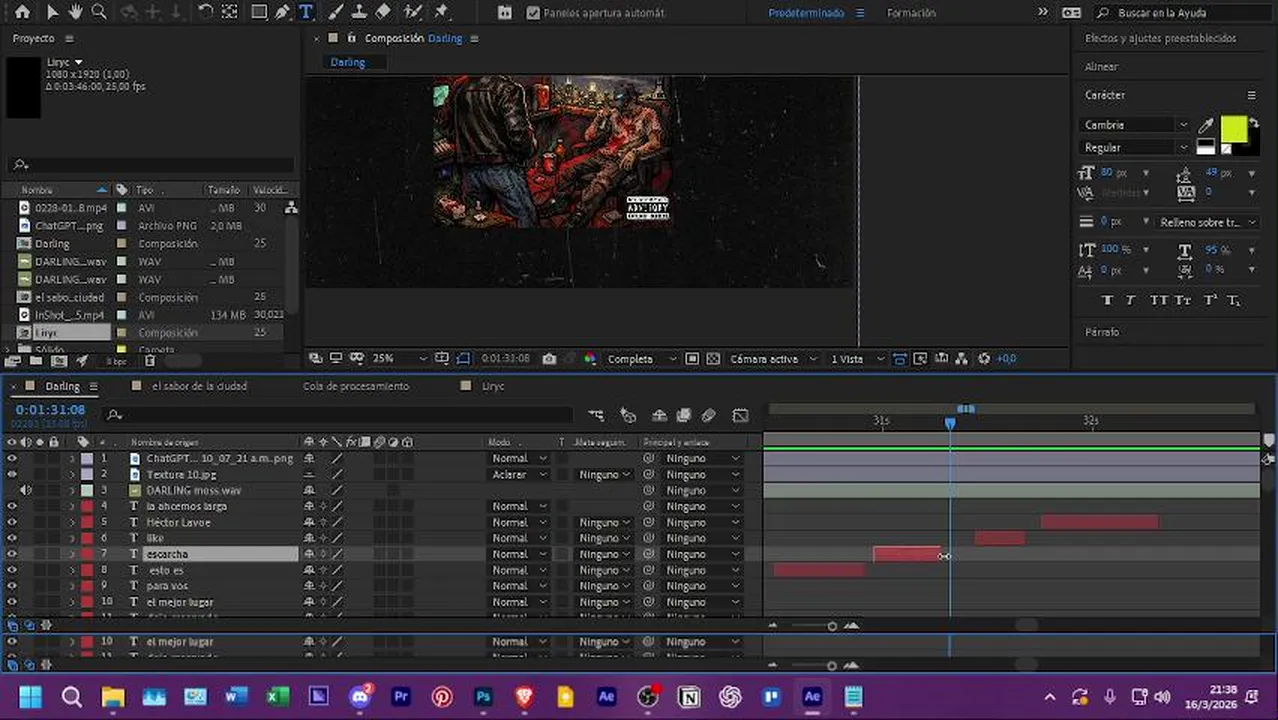Screen dimensions: 1278x720
Task: Open Word from the Windows taskbar
Action: pos(236,697)
